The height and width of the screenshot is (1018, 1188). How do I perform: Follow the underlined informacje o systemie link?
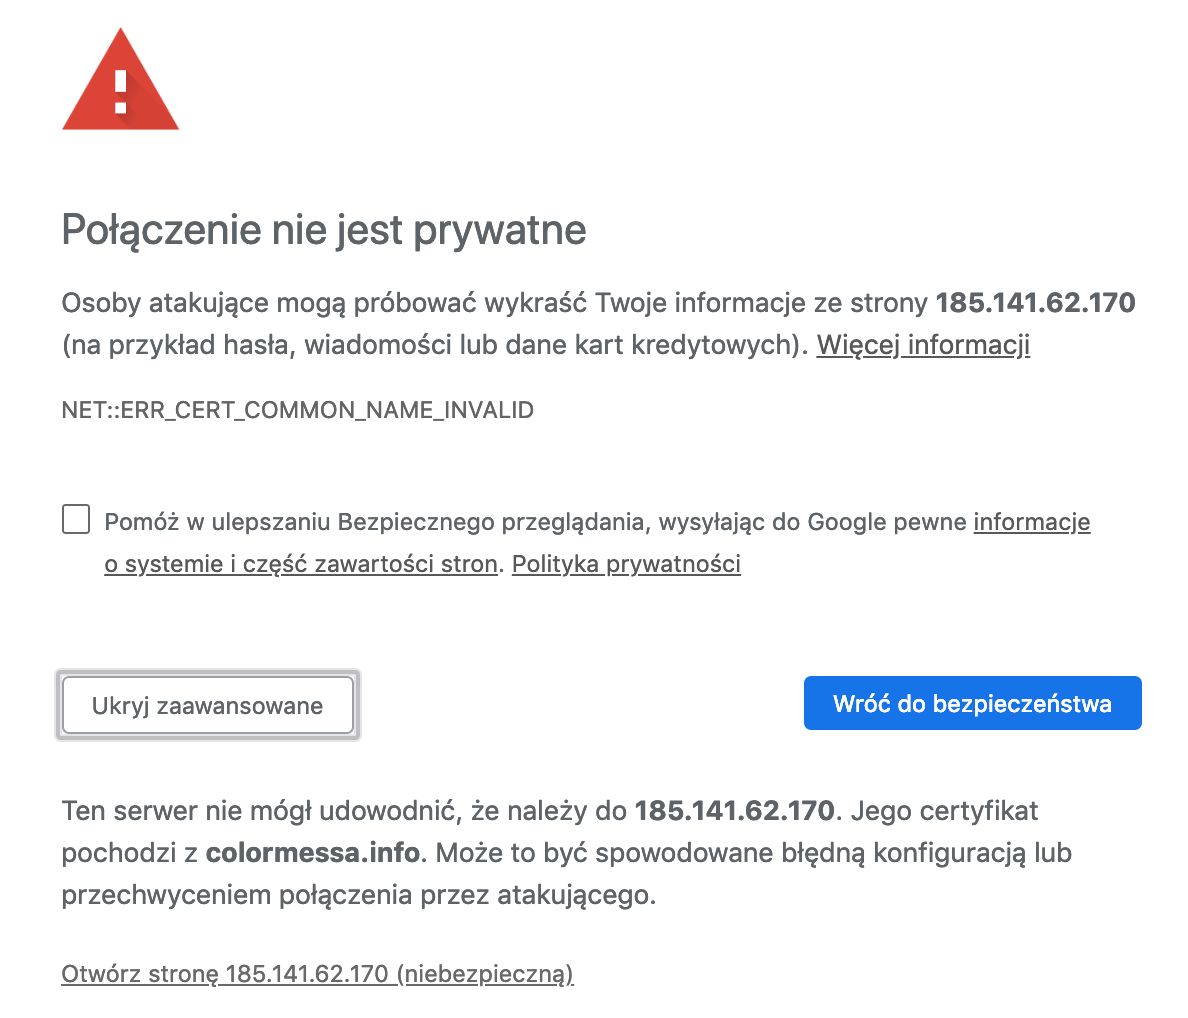(1031, 521)
